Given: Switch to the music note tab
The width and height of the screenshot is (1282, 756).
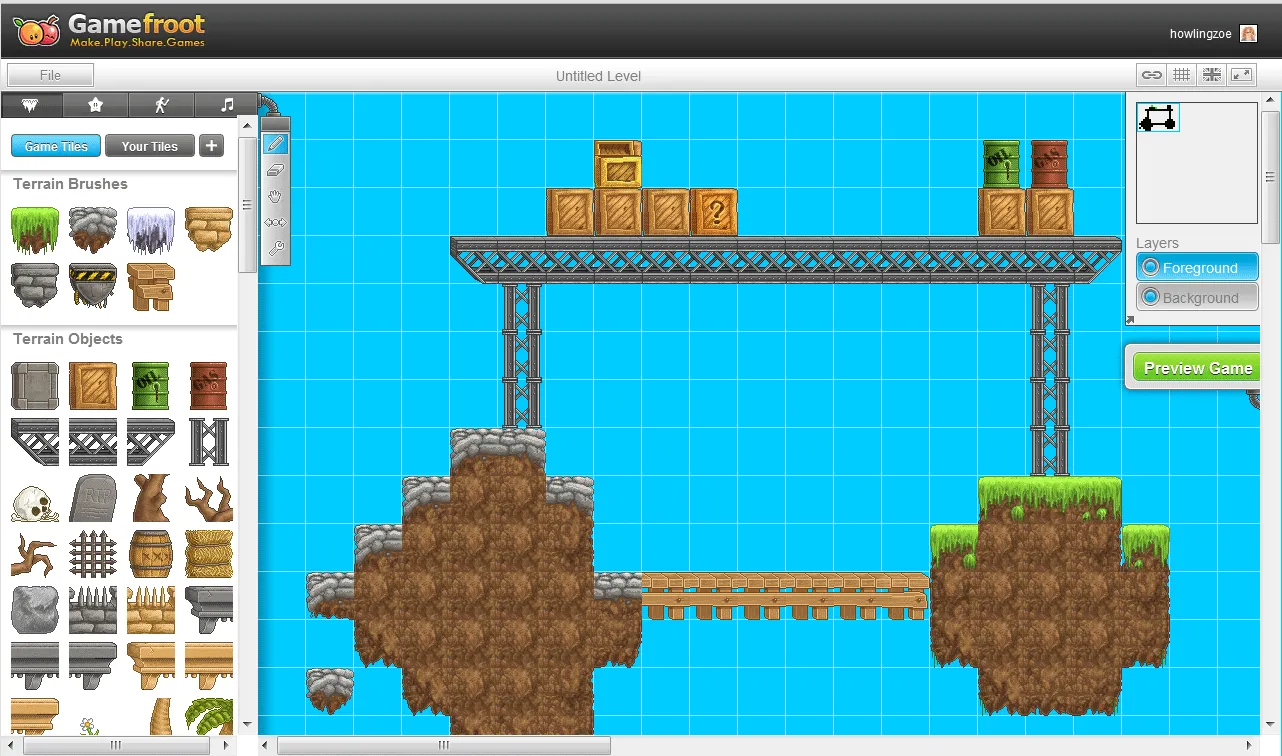Looking at the screenshot, I should point(227,105).
